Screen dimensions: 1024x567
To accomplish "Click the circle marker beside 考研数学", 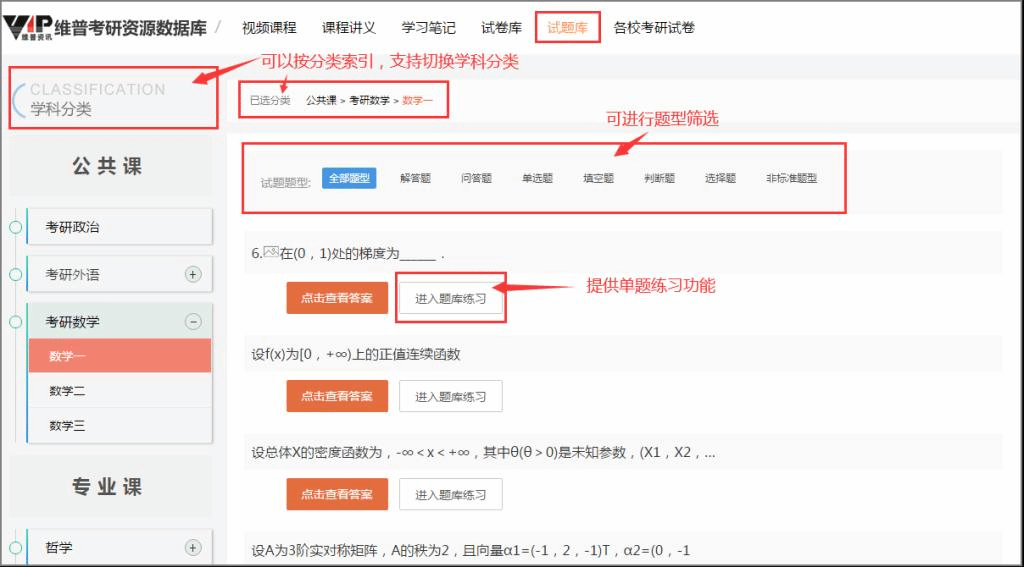I will click(15, 322).
